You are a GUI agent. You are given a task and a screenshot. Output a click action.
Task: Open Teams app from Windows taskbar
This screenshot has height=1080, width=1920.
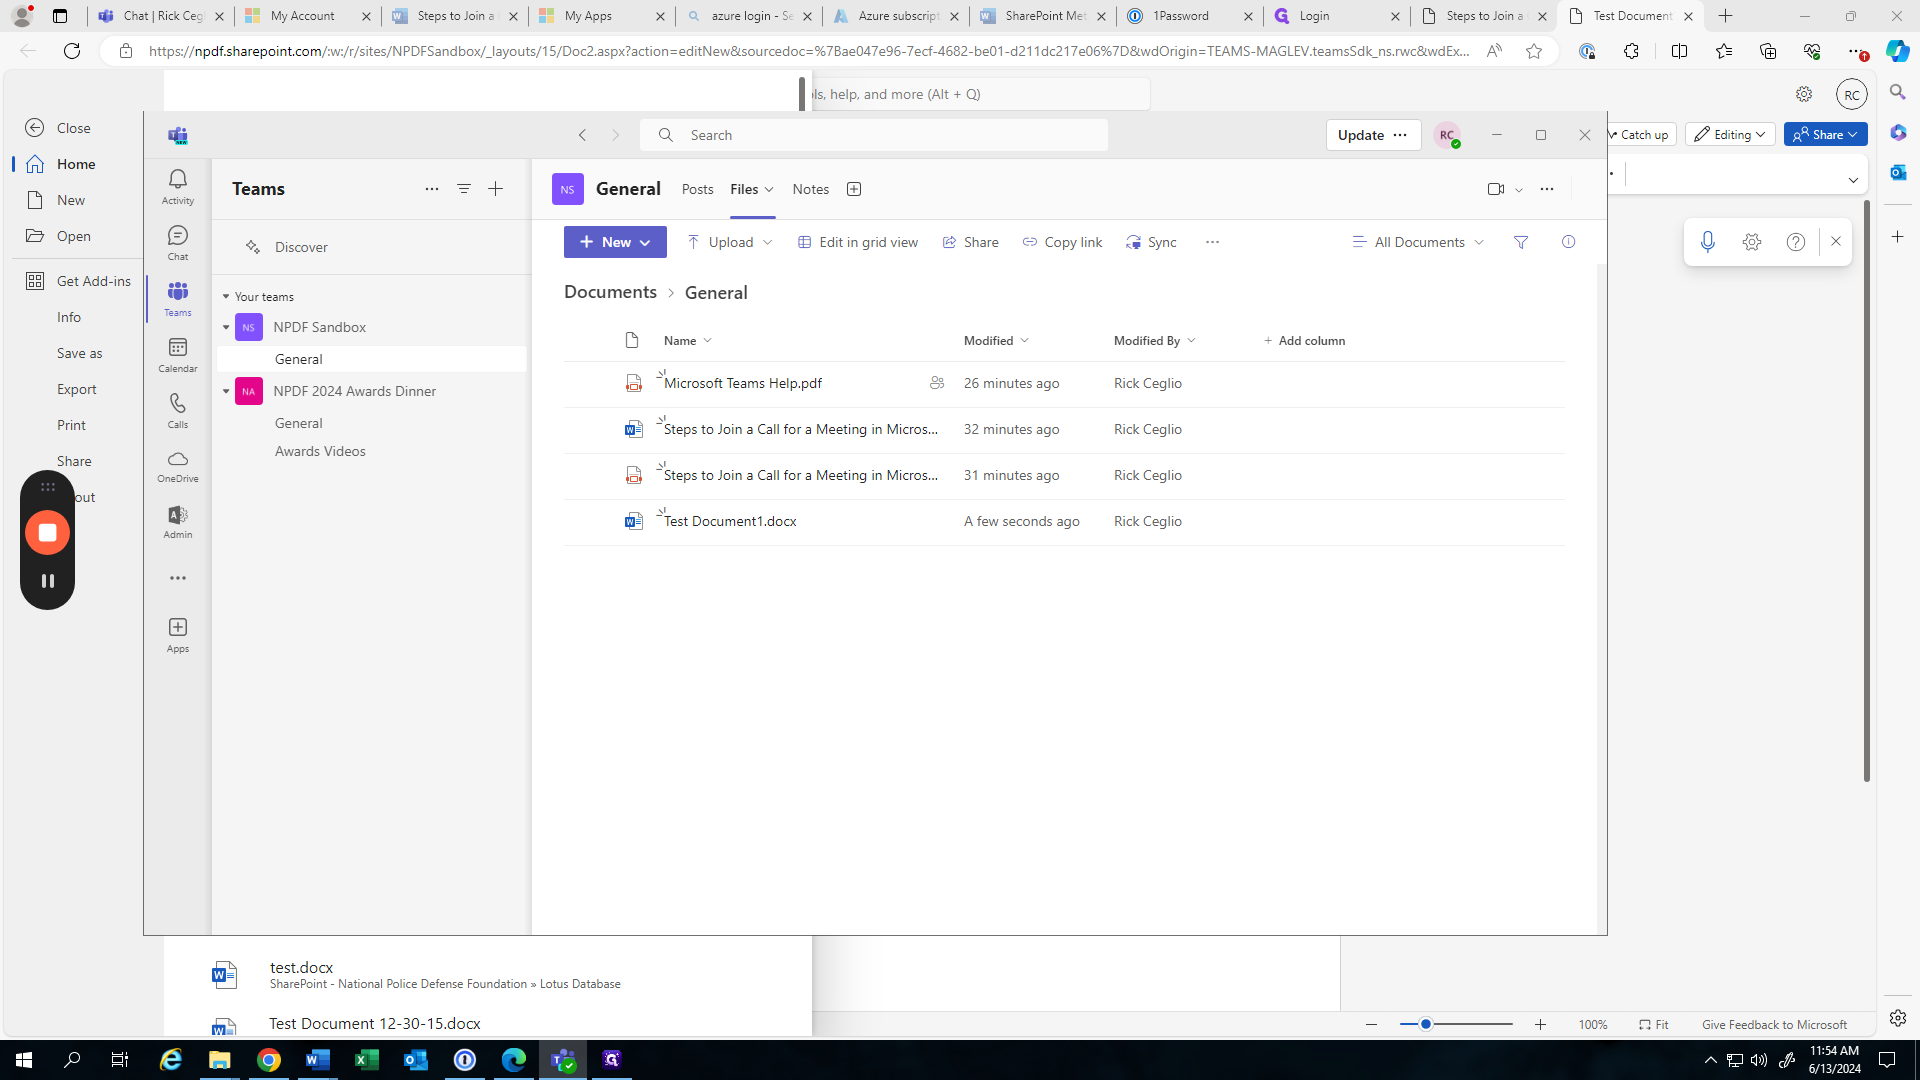[x=563, y=1060]
